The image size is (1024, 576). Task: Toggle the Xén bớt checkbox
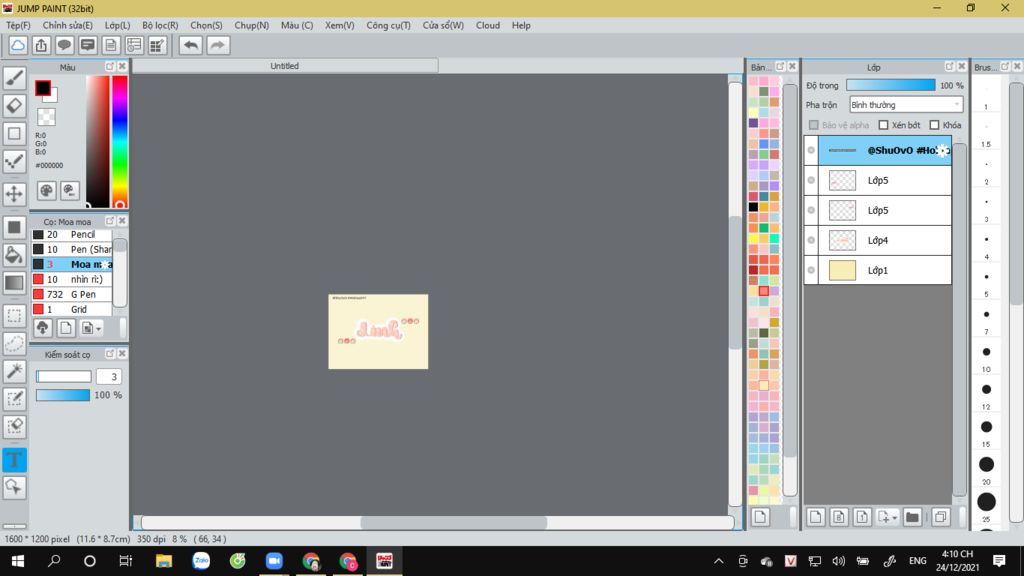[883, 125]
